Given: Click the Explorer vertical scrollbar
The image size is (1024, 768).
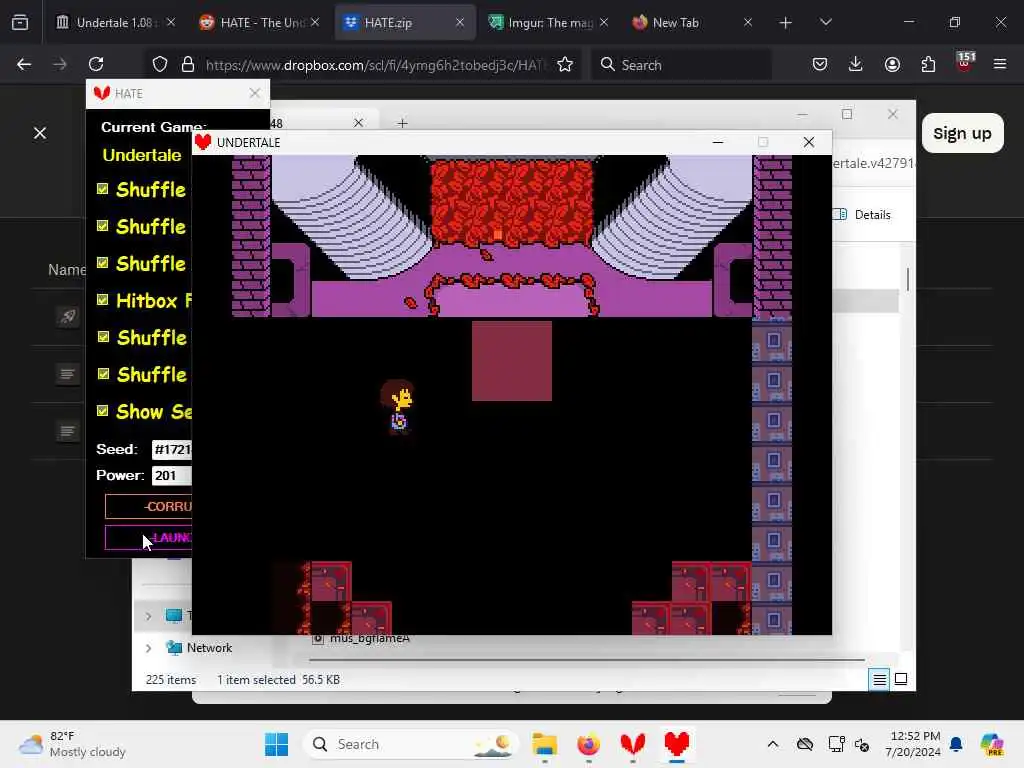Looking at the screenshot, I should coord(908,280).
